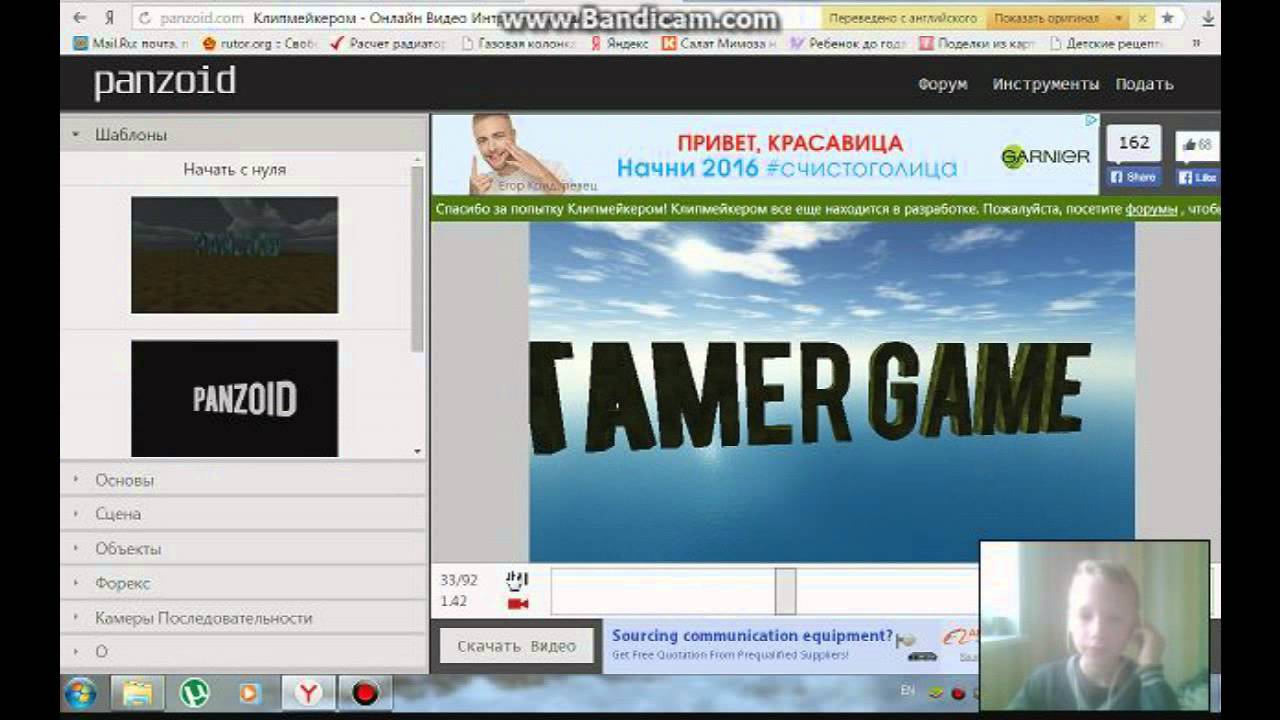1280x720 pixels.
Task: Expand the Объекты section
Action: click(x=128, y=549)
